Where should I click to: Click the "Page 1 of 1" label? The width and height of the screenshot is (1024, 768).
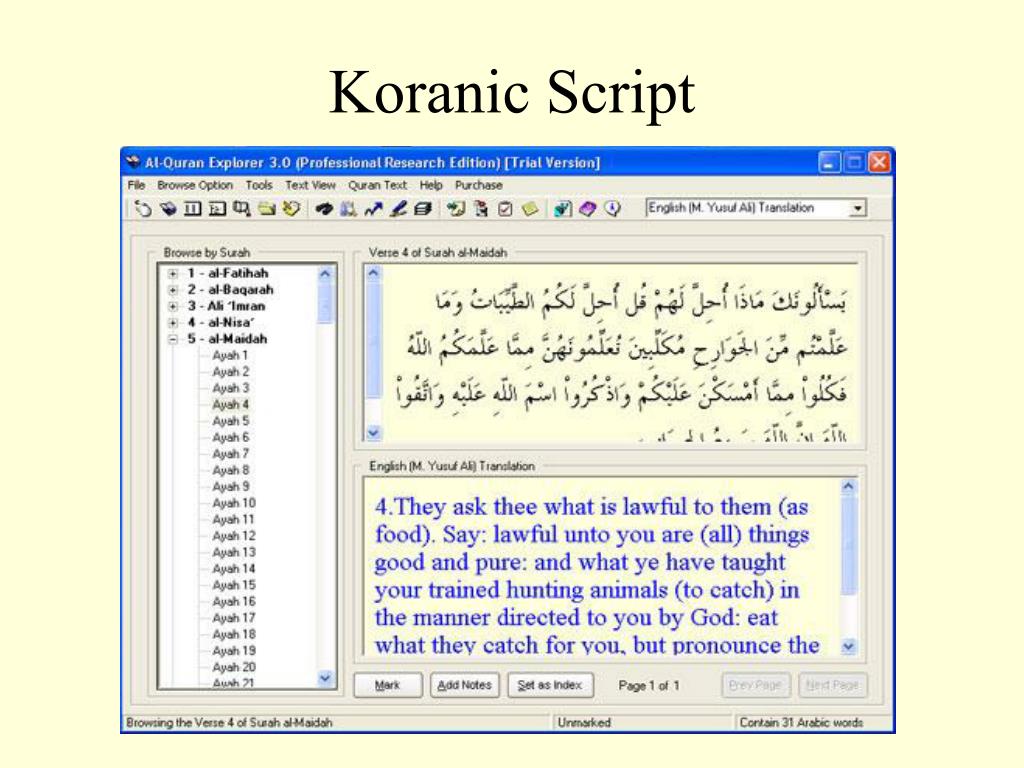[x=649, y=686]
